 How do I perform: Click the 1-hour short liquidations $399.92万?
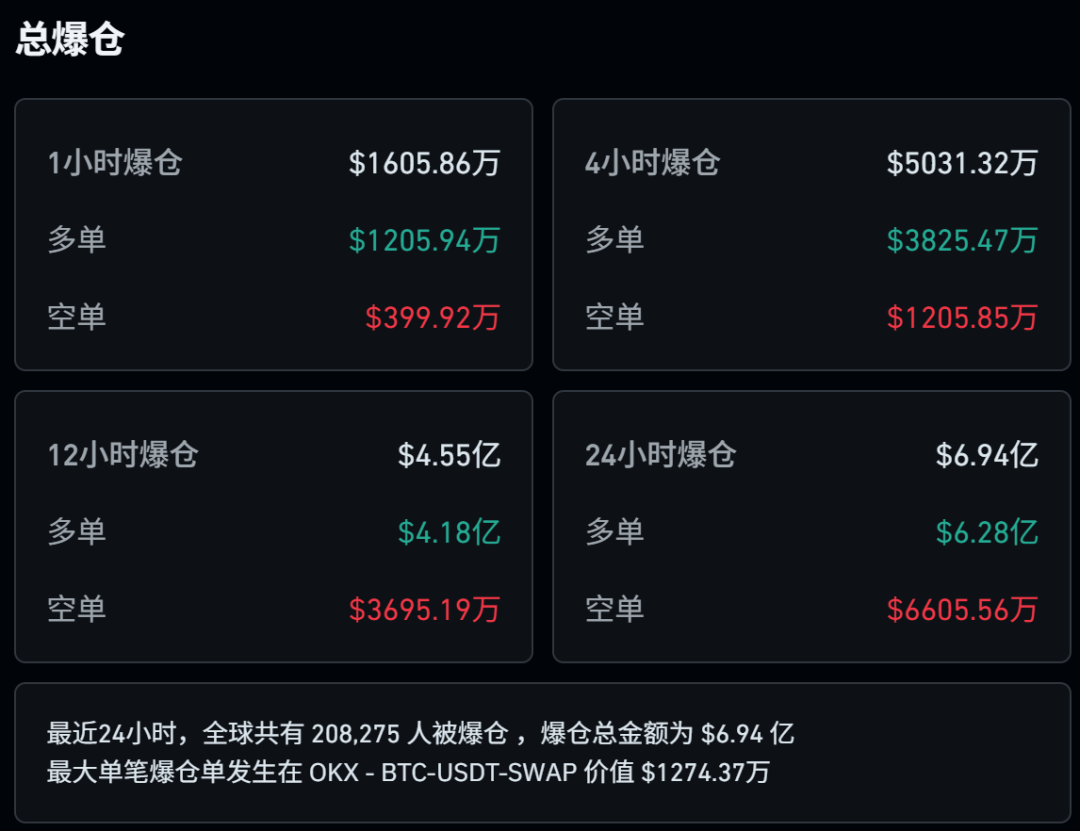[432, 317]
